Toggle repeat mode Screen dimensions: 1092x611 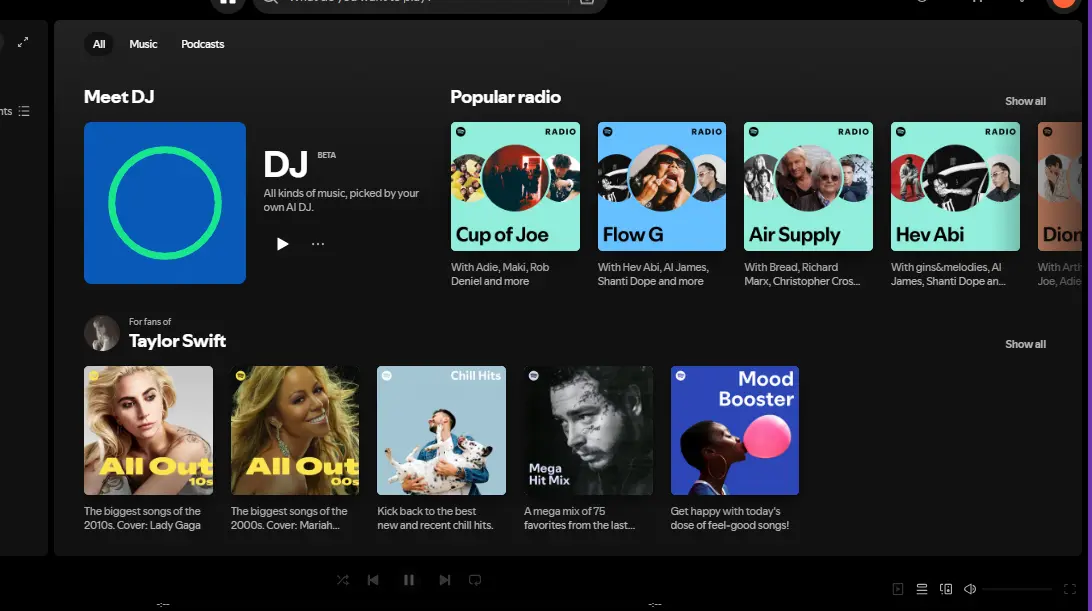tap(475, 580)
